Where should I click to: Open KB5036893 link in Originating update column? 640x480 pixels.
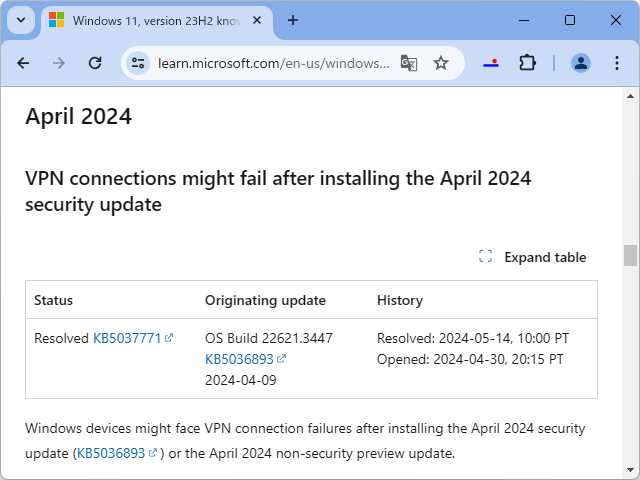(x=239, y=359)
